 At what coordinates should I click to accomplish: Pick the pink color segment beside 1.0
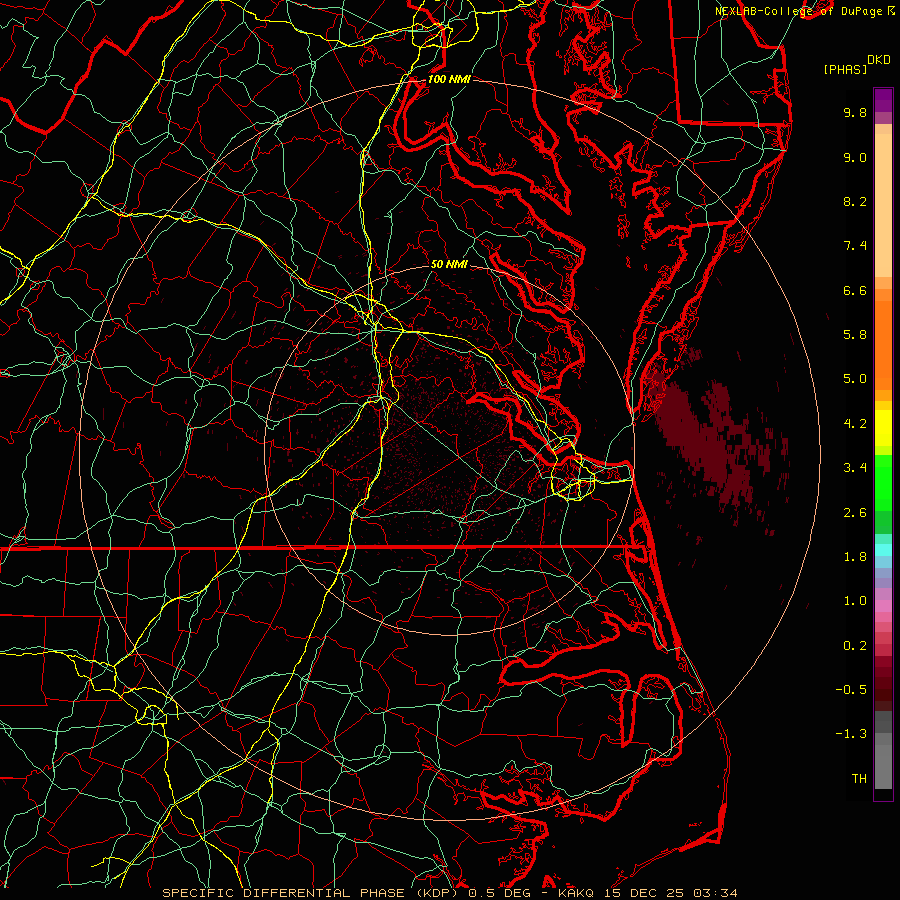883,606
